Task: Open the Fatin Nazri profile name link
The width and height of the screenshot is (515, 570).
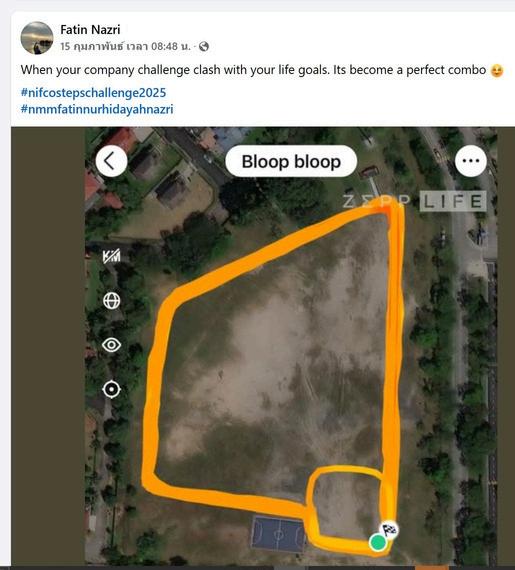Action: [90, 29]
